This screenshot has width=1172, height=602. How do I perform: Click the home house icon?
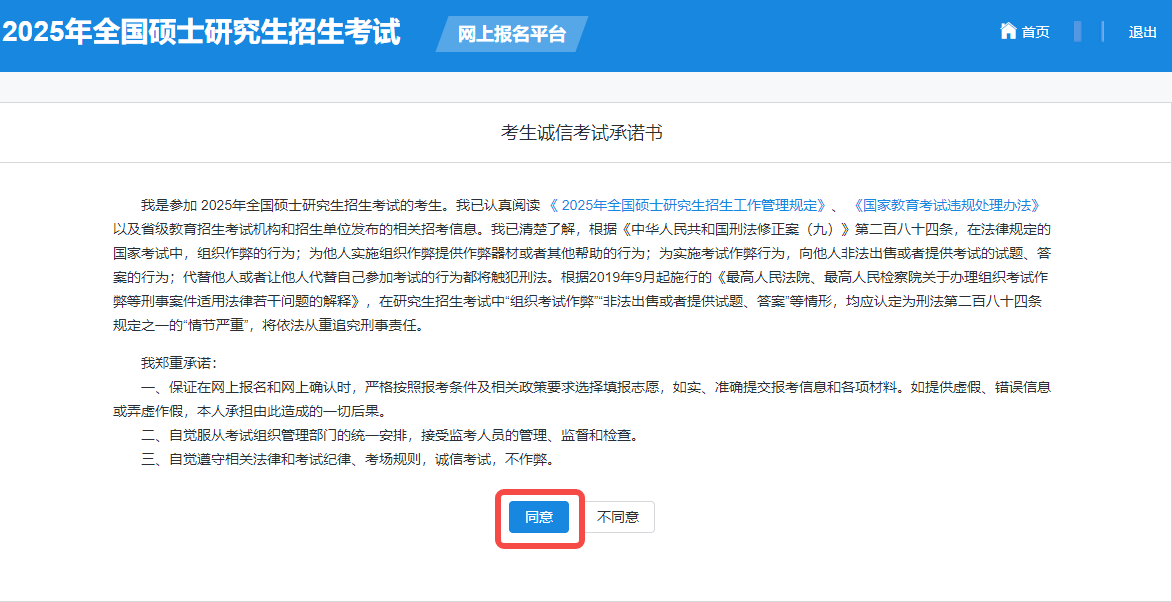click(1008, 31)
